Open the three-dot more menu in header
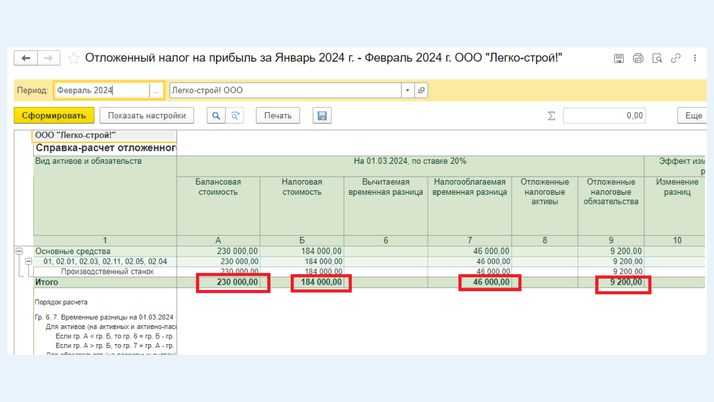 pyautogui.click(x=695, y=58)
